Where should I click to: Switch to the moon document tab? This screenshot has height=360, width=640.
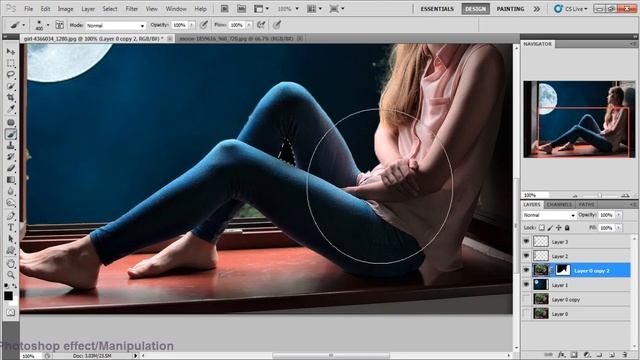point(236,38)
